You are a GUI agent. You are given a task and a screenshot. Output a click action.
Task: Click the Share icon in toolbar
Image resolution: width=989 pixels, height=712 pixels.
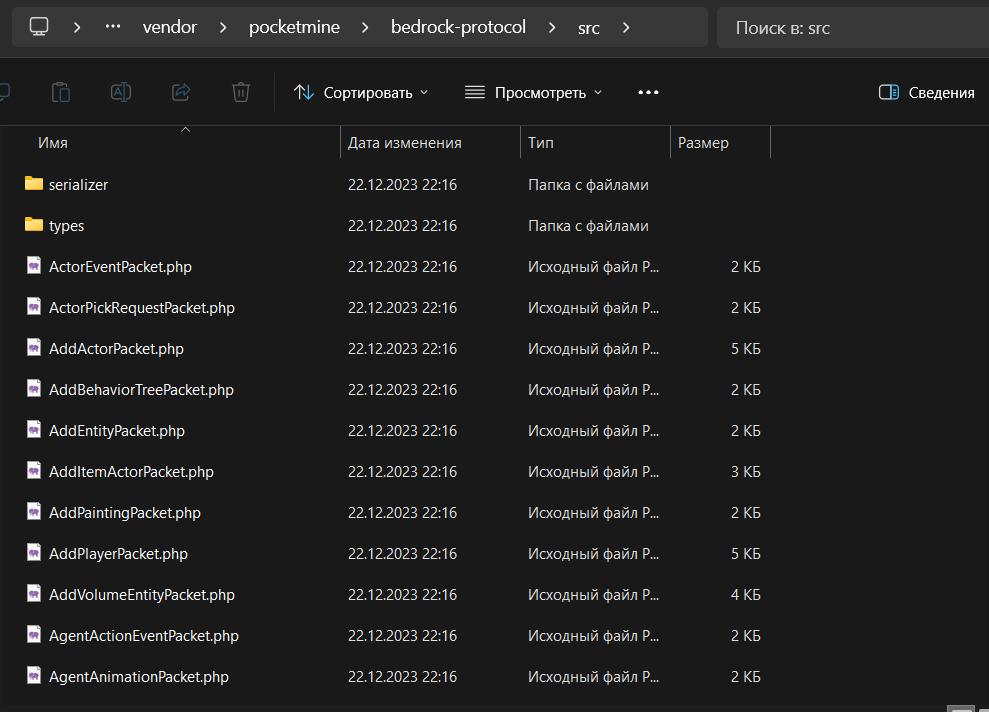click(181, 92)
